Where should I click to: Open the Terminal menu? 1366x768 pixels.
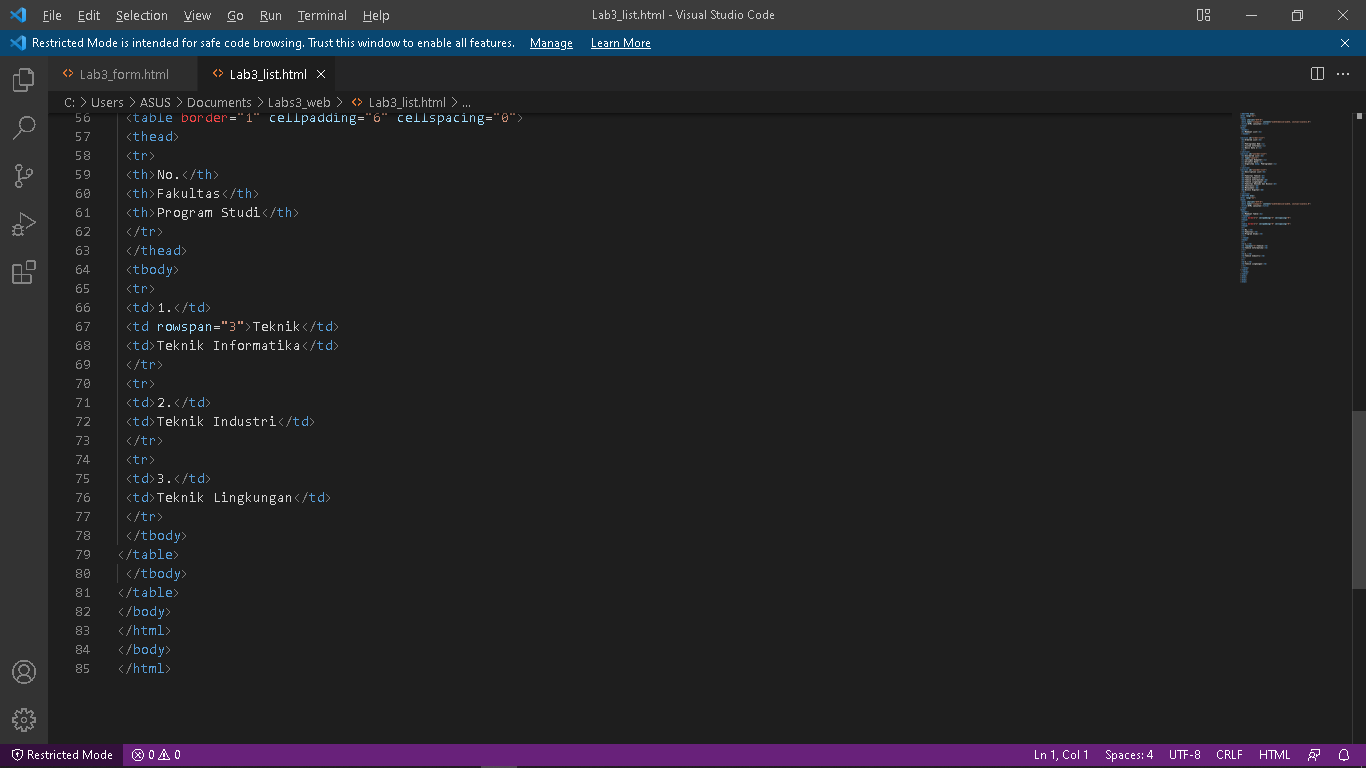(x=321, y=15)
